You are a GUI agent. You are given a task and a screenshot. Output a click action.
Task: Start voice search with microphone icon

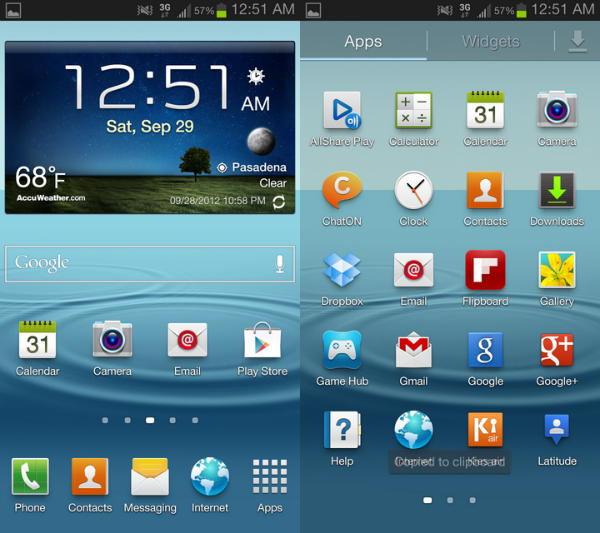point(280,264)
